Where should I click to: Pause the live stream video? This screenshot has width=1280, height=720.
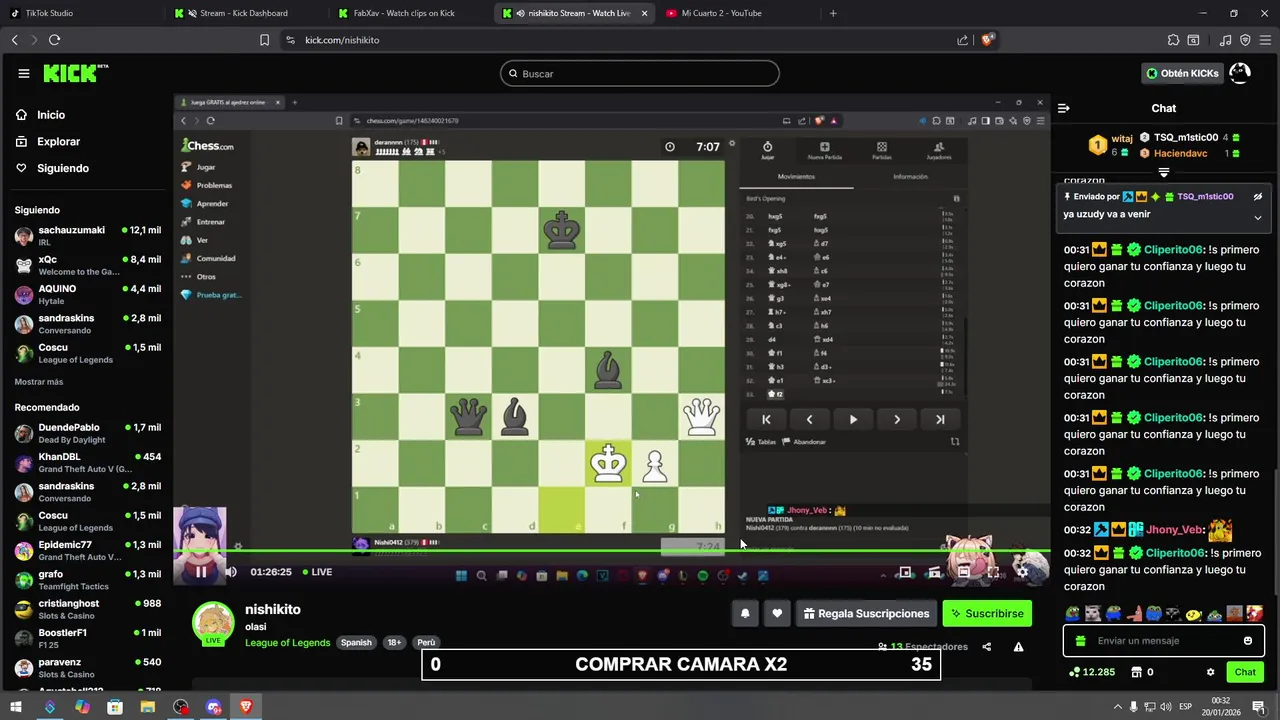point(201,572)
